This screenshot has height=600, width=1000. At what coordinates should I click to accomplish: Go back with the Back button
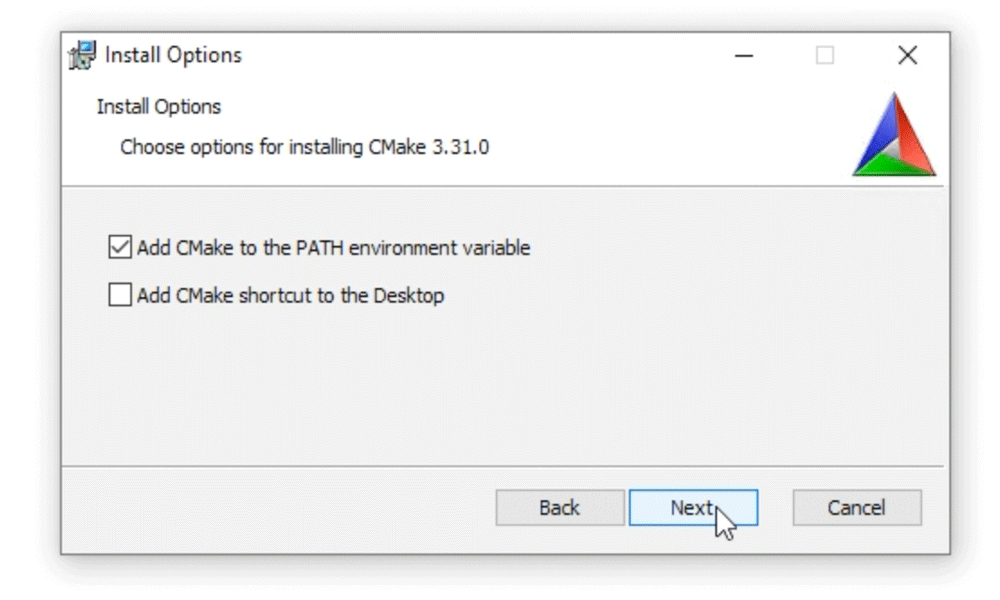click(x=560, y=508)
